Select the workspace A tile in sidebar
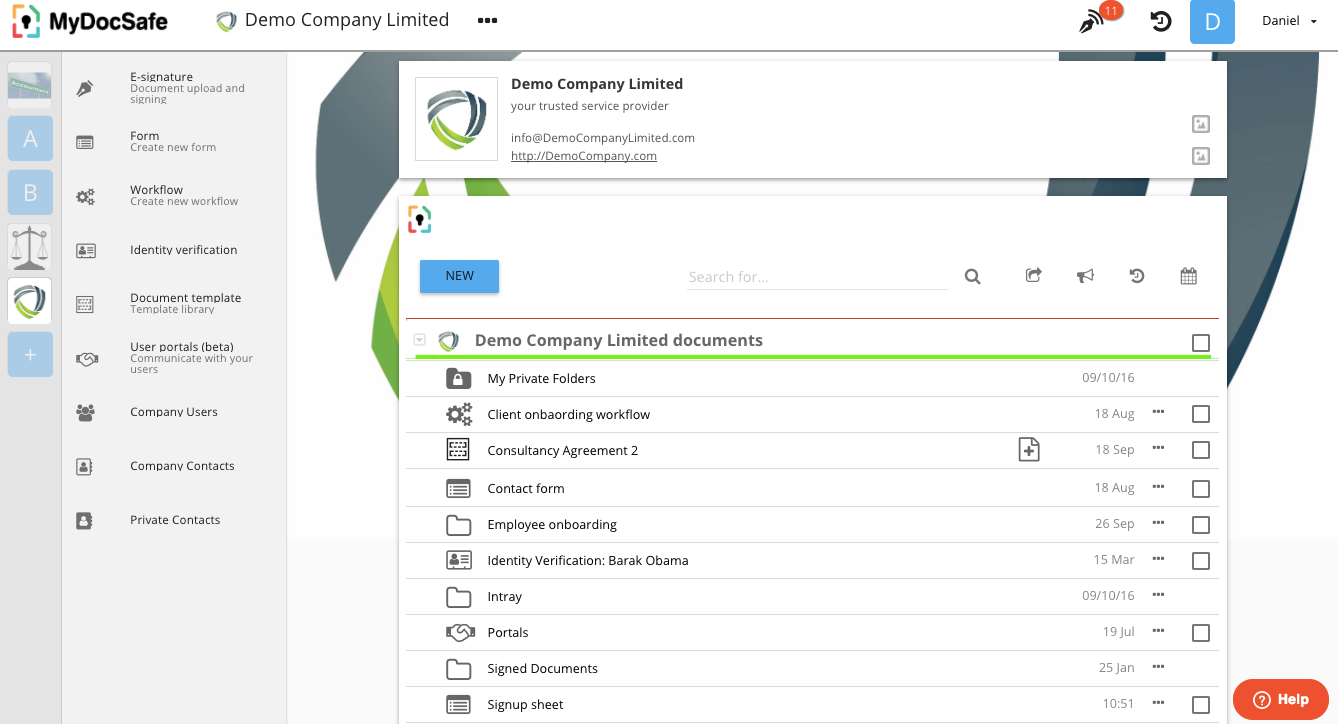Viewport: 1338px width, 724px height. [30, 138]
